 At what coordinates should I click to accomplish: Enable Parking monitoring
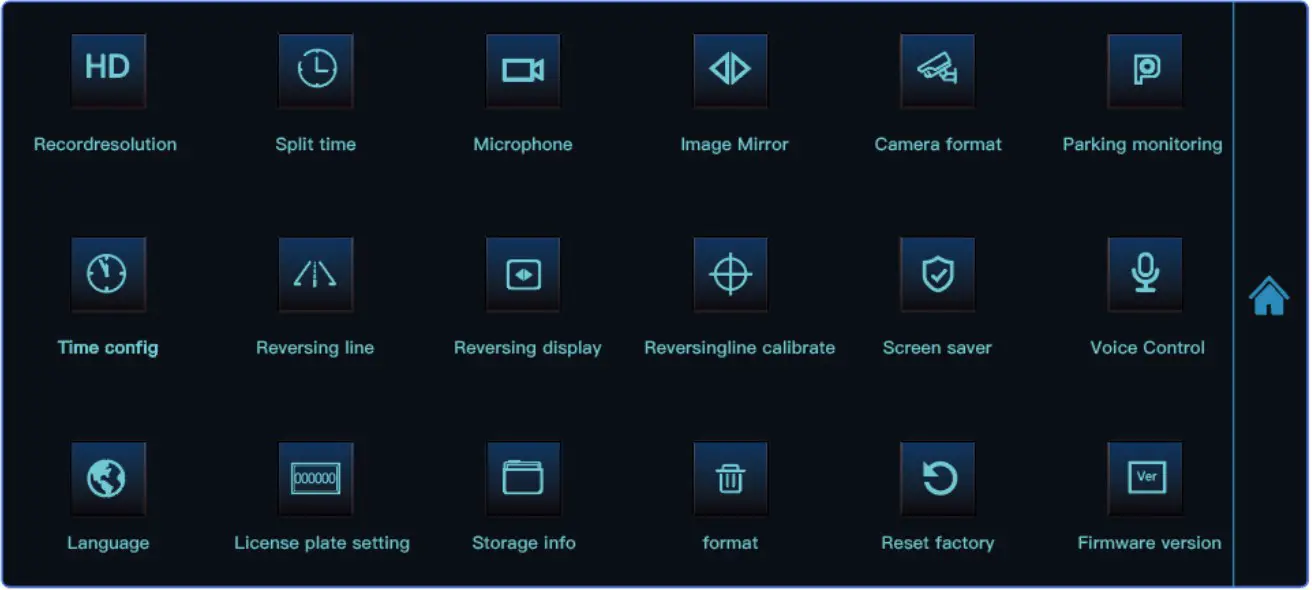pos(1144,70)
